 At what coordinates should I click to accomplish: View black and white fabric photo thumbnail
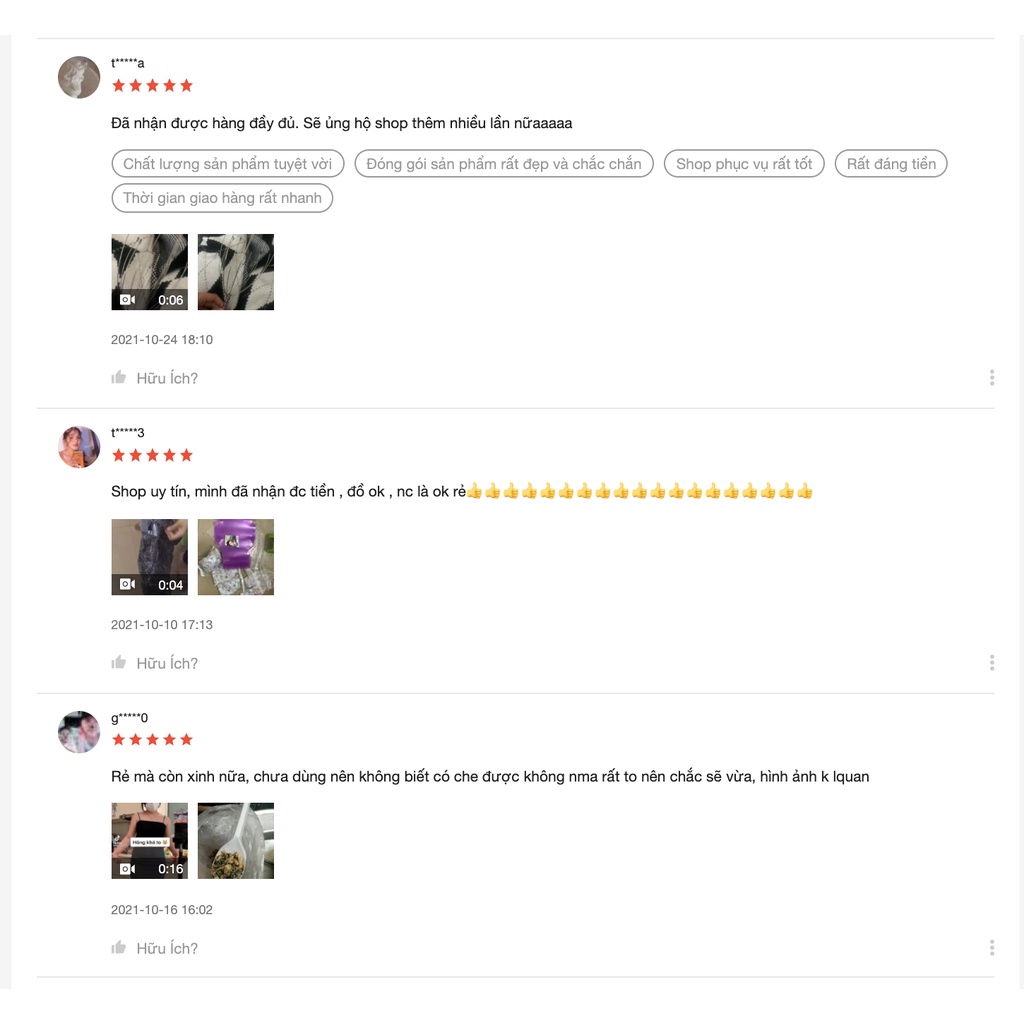point(236,272)
